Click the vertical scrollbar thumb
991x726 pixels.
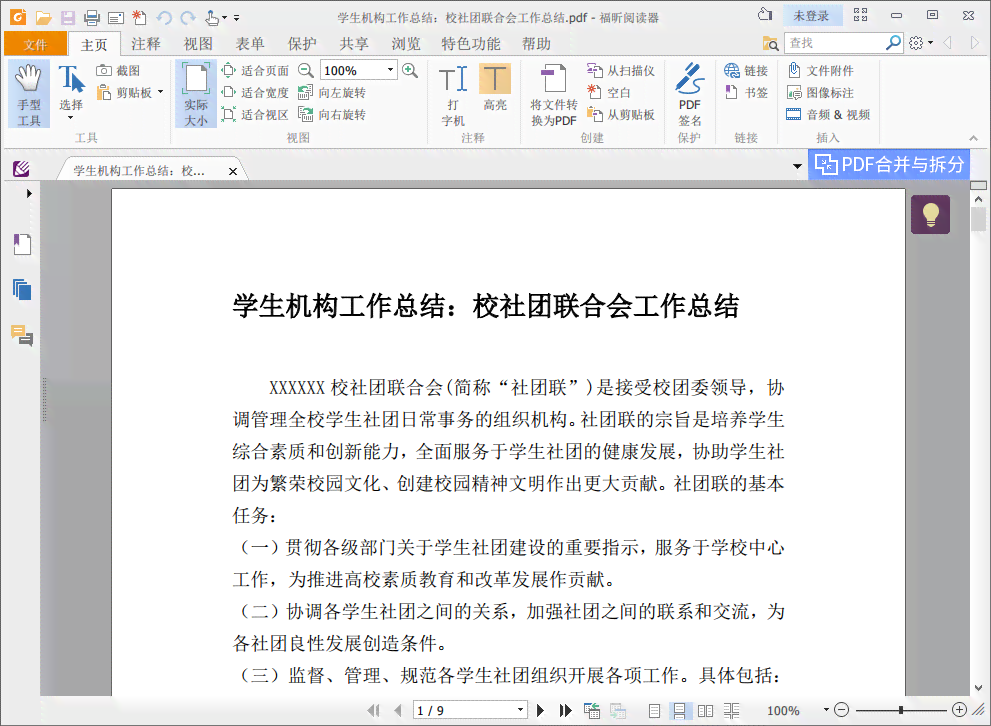pos(978,219)
